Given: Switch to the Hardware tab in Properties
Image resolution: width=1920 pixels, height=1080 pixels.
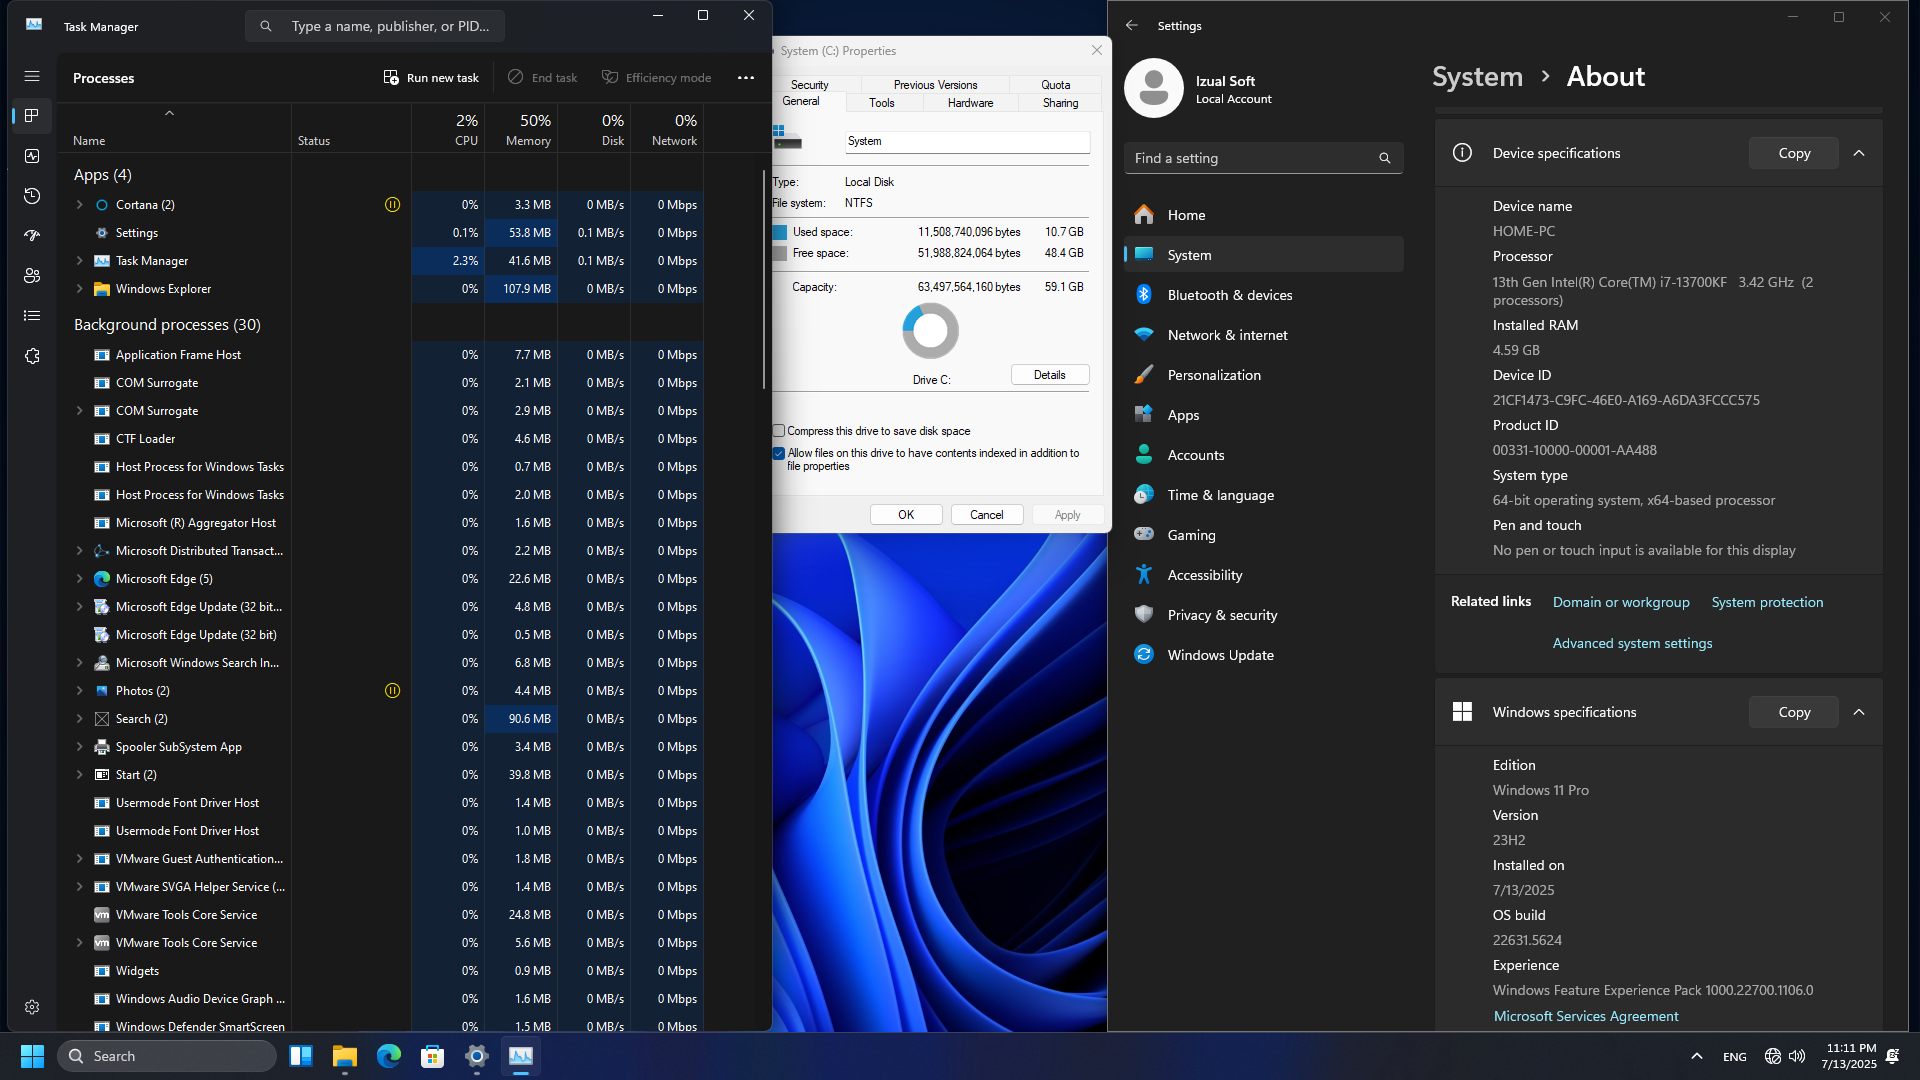Looking at the screenshot, I should (x=970, y=103).
